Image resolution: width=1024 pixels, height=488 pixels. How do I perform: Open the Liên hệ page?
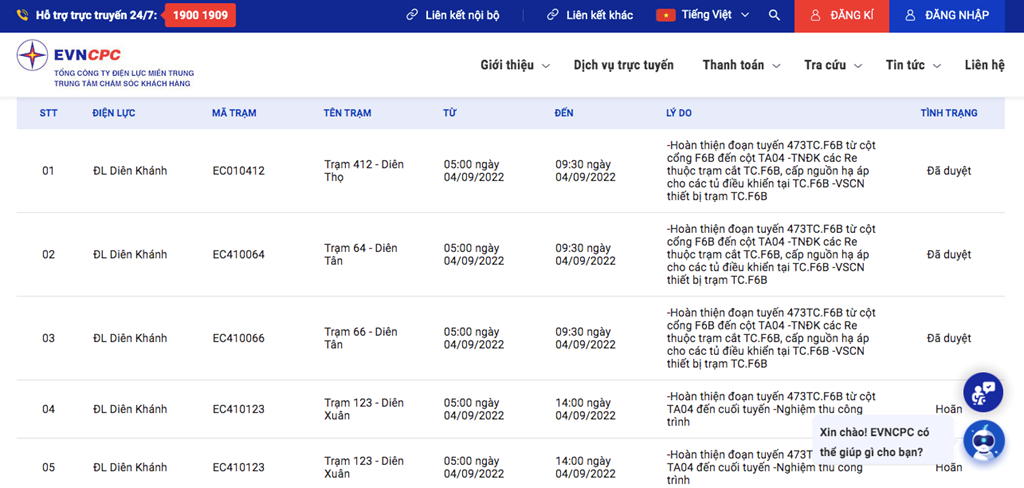[x=984, y=65]
